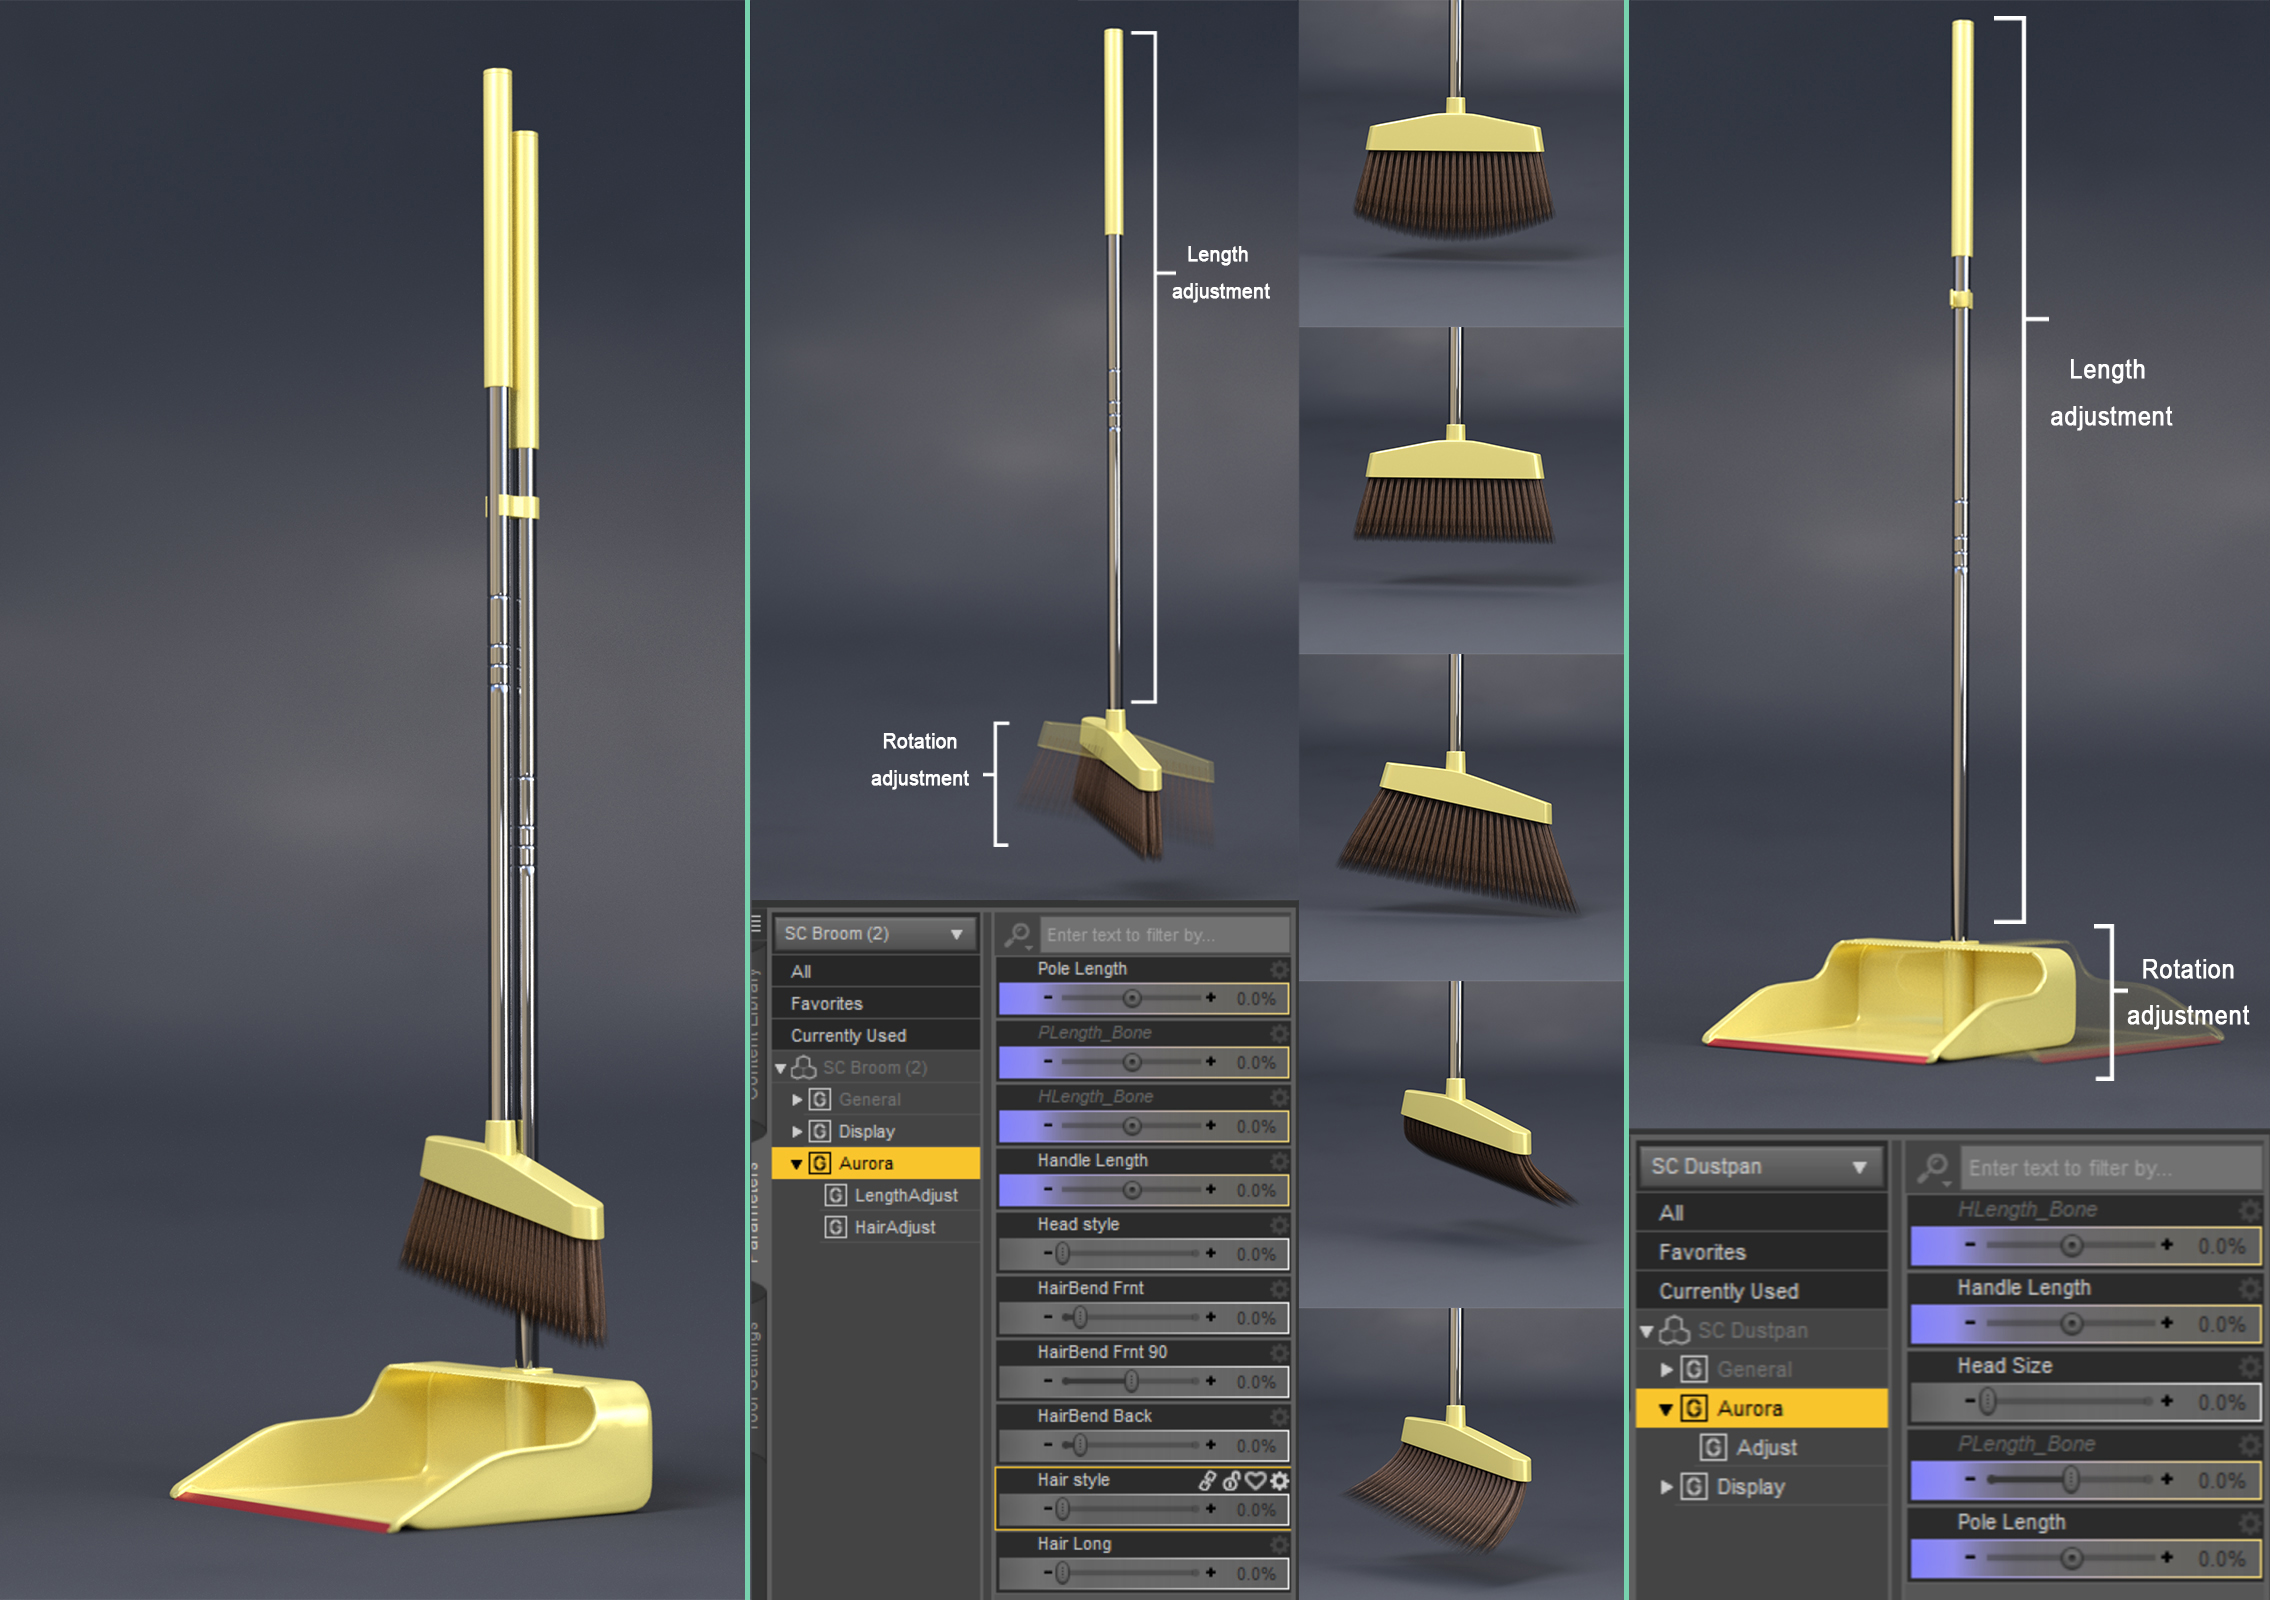Viewport: 2270px width, 1600px height.
Task: Collapse the Aurora group in Dustpan panel
Action: point(1665,1410)
